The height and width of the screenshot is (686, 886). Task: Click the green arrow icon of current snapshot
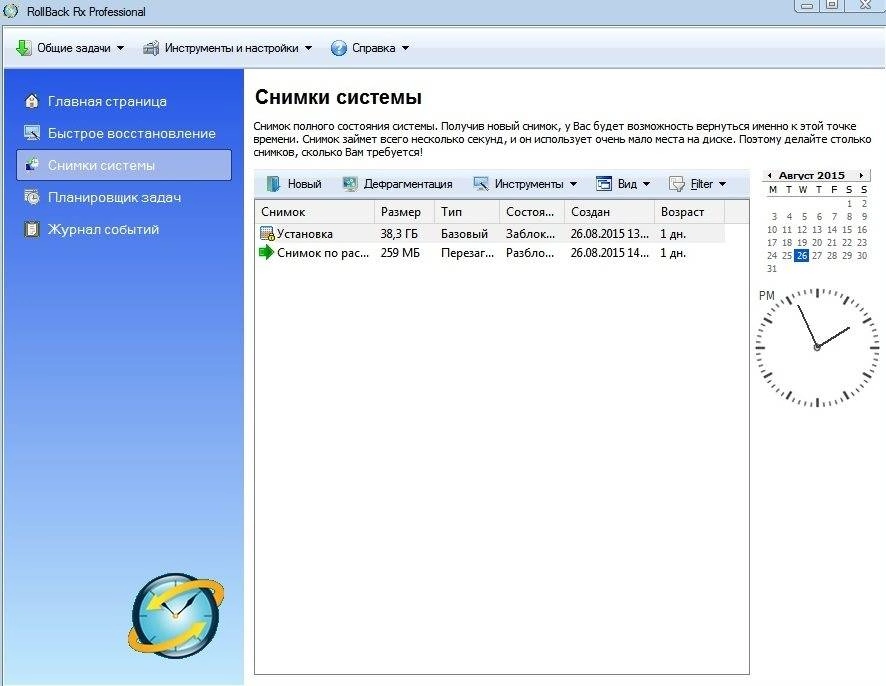(x=267, y=253)
